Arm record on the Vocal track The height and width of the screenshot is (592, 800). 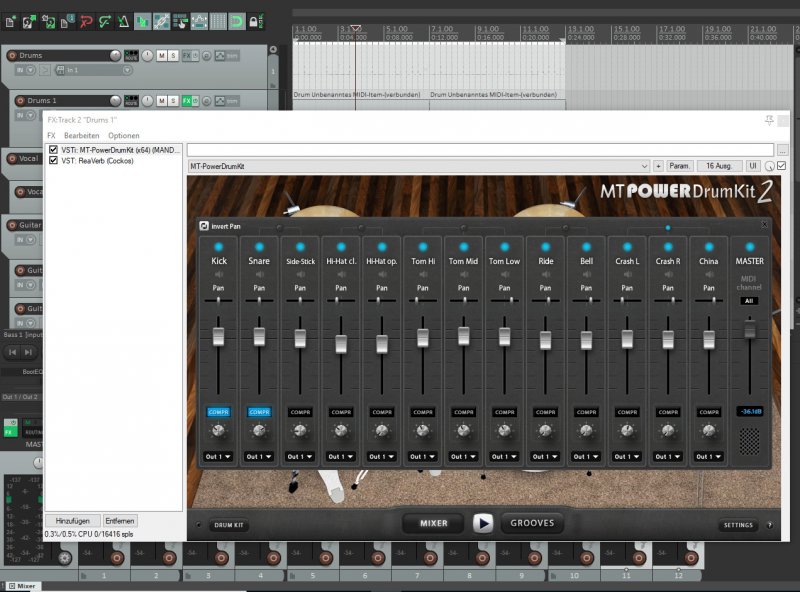point(12,159)
